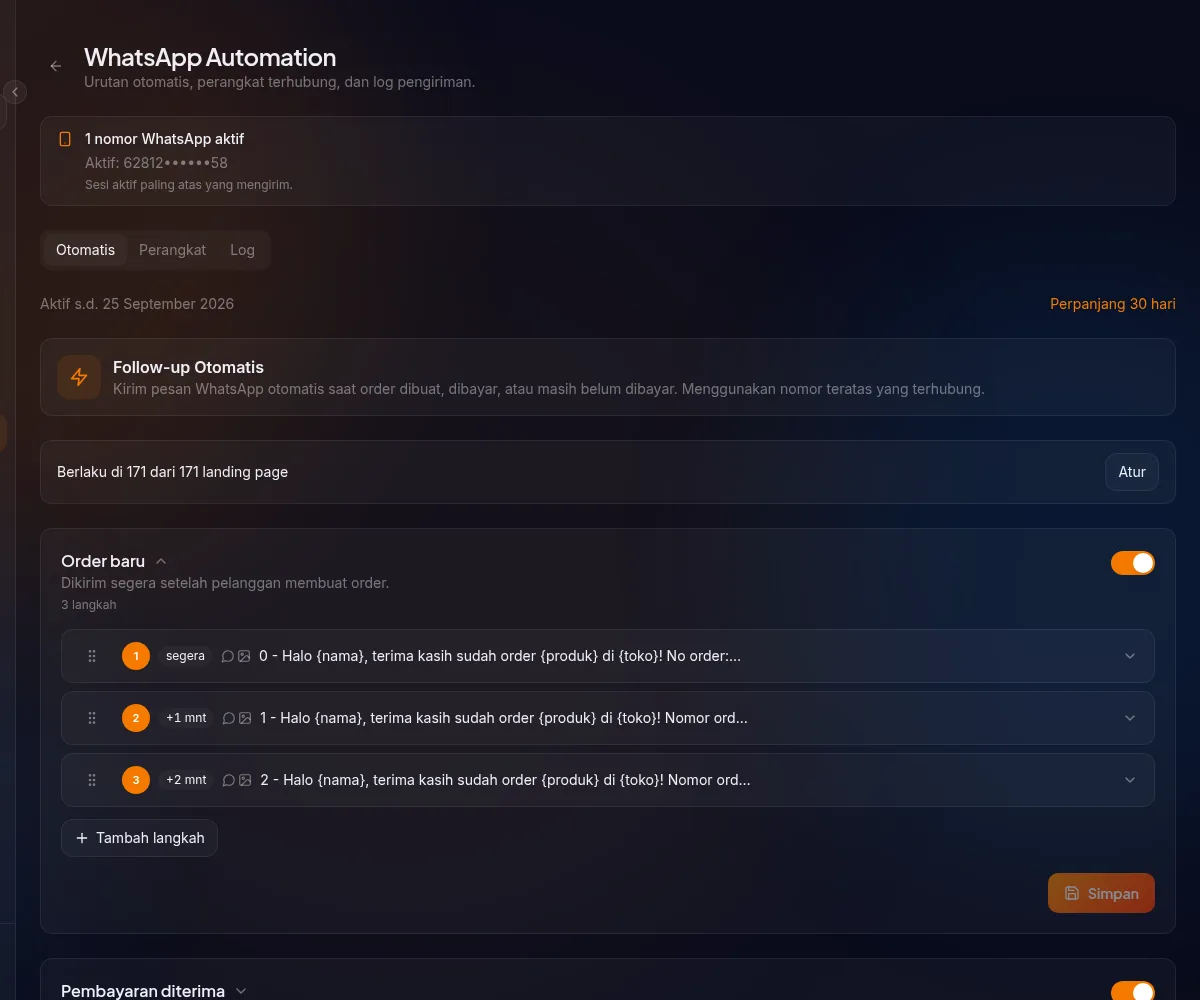Switch to the Perangkat tab
This screenshot has height=1000, width=1200.
click(x=172, y=250)
